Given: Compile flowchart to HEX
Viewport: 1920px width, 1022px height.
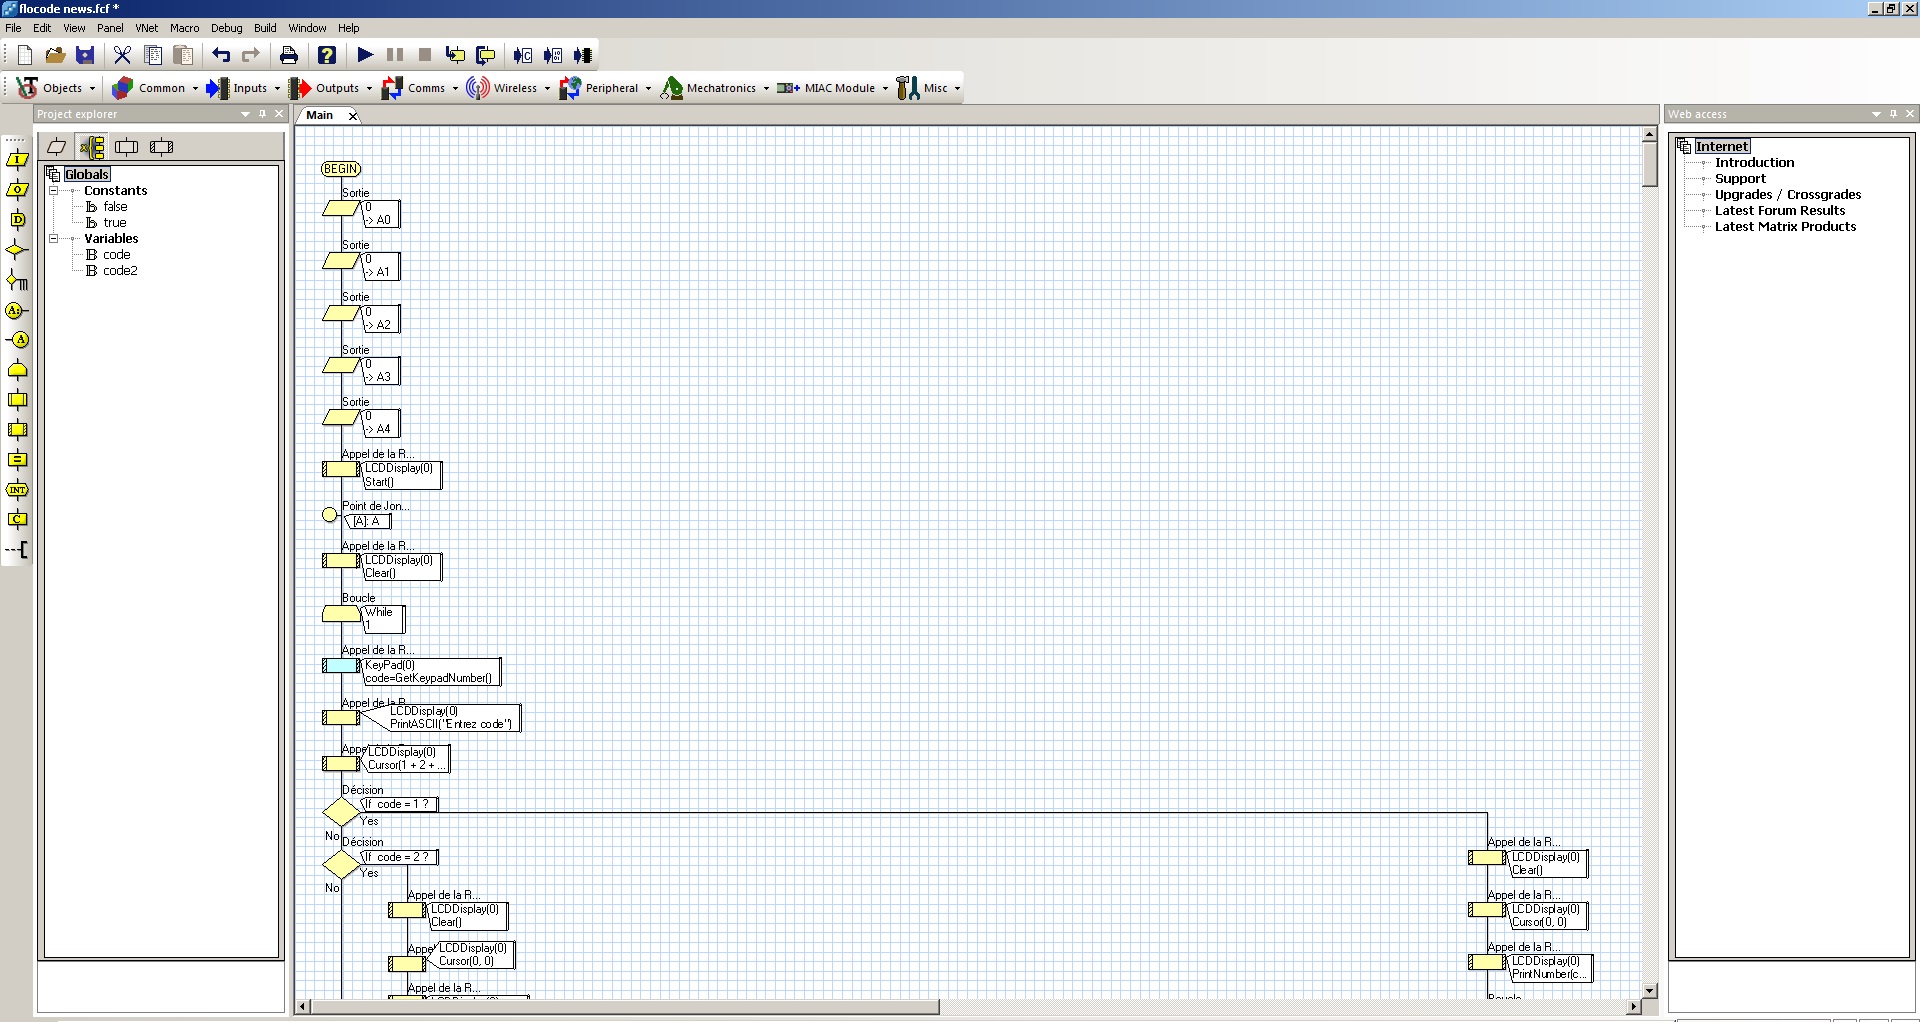Looking at the screenshot, I should coord(552,55).
